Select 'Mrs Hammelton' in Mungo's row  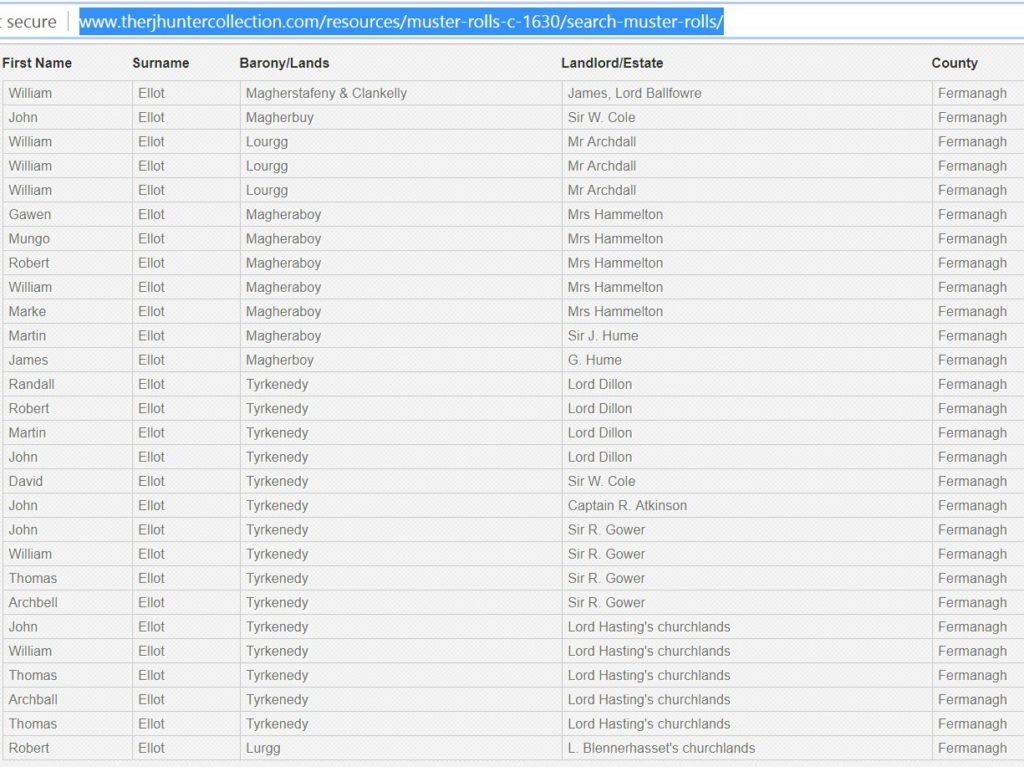coord(615,238)
